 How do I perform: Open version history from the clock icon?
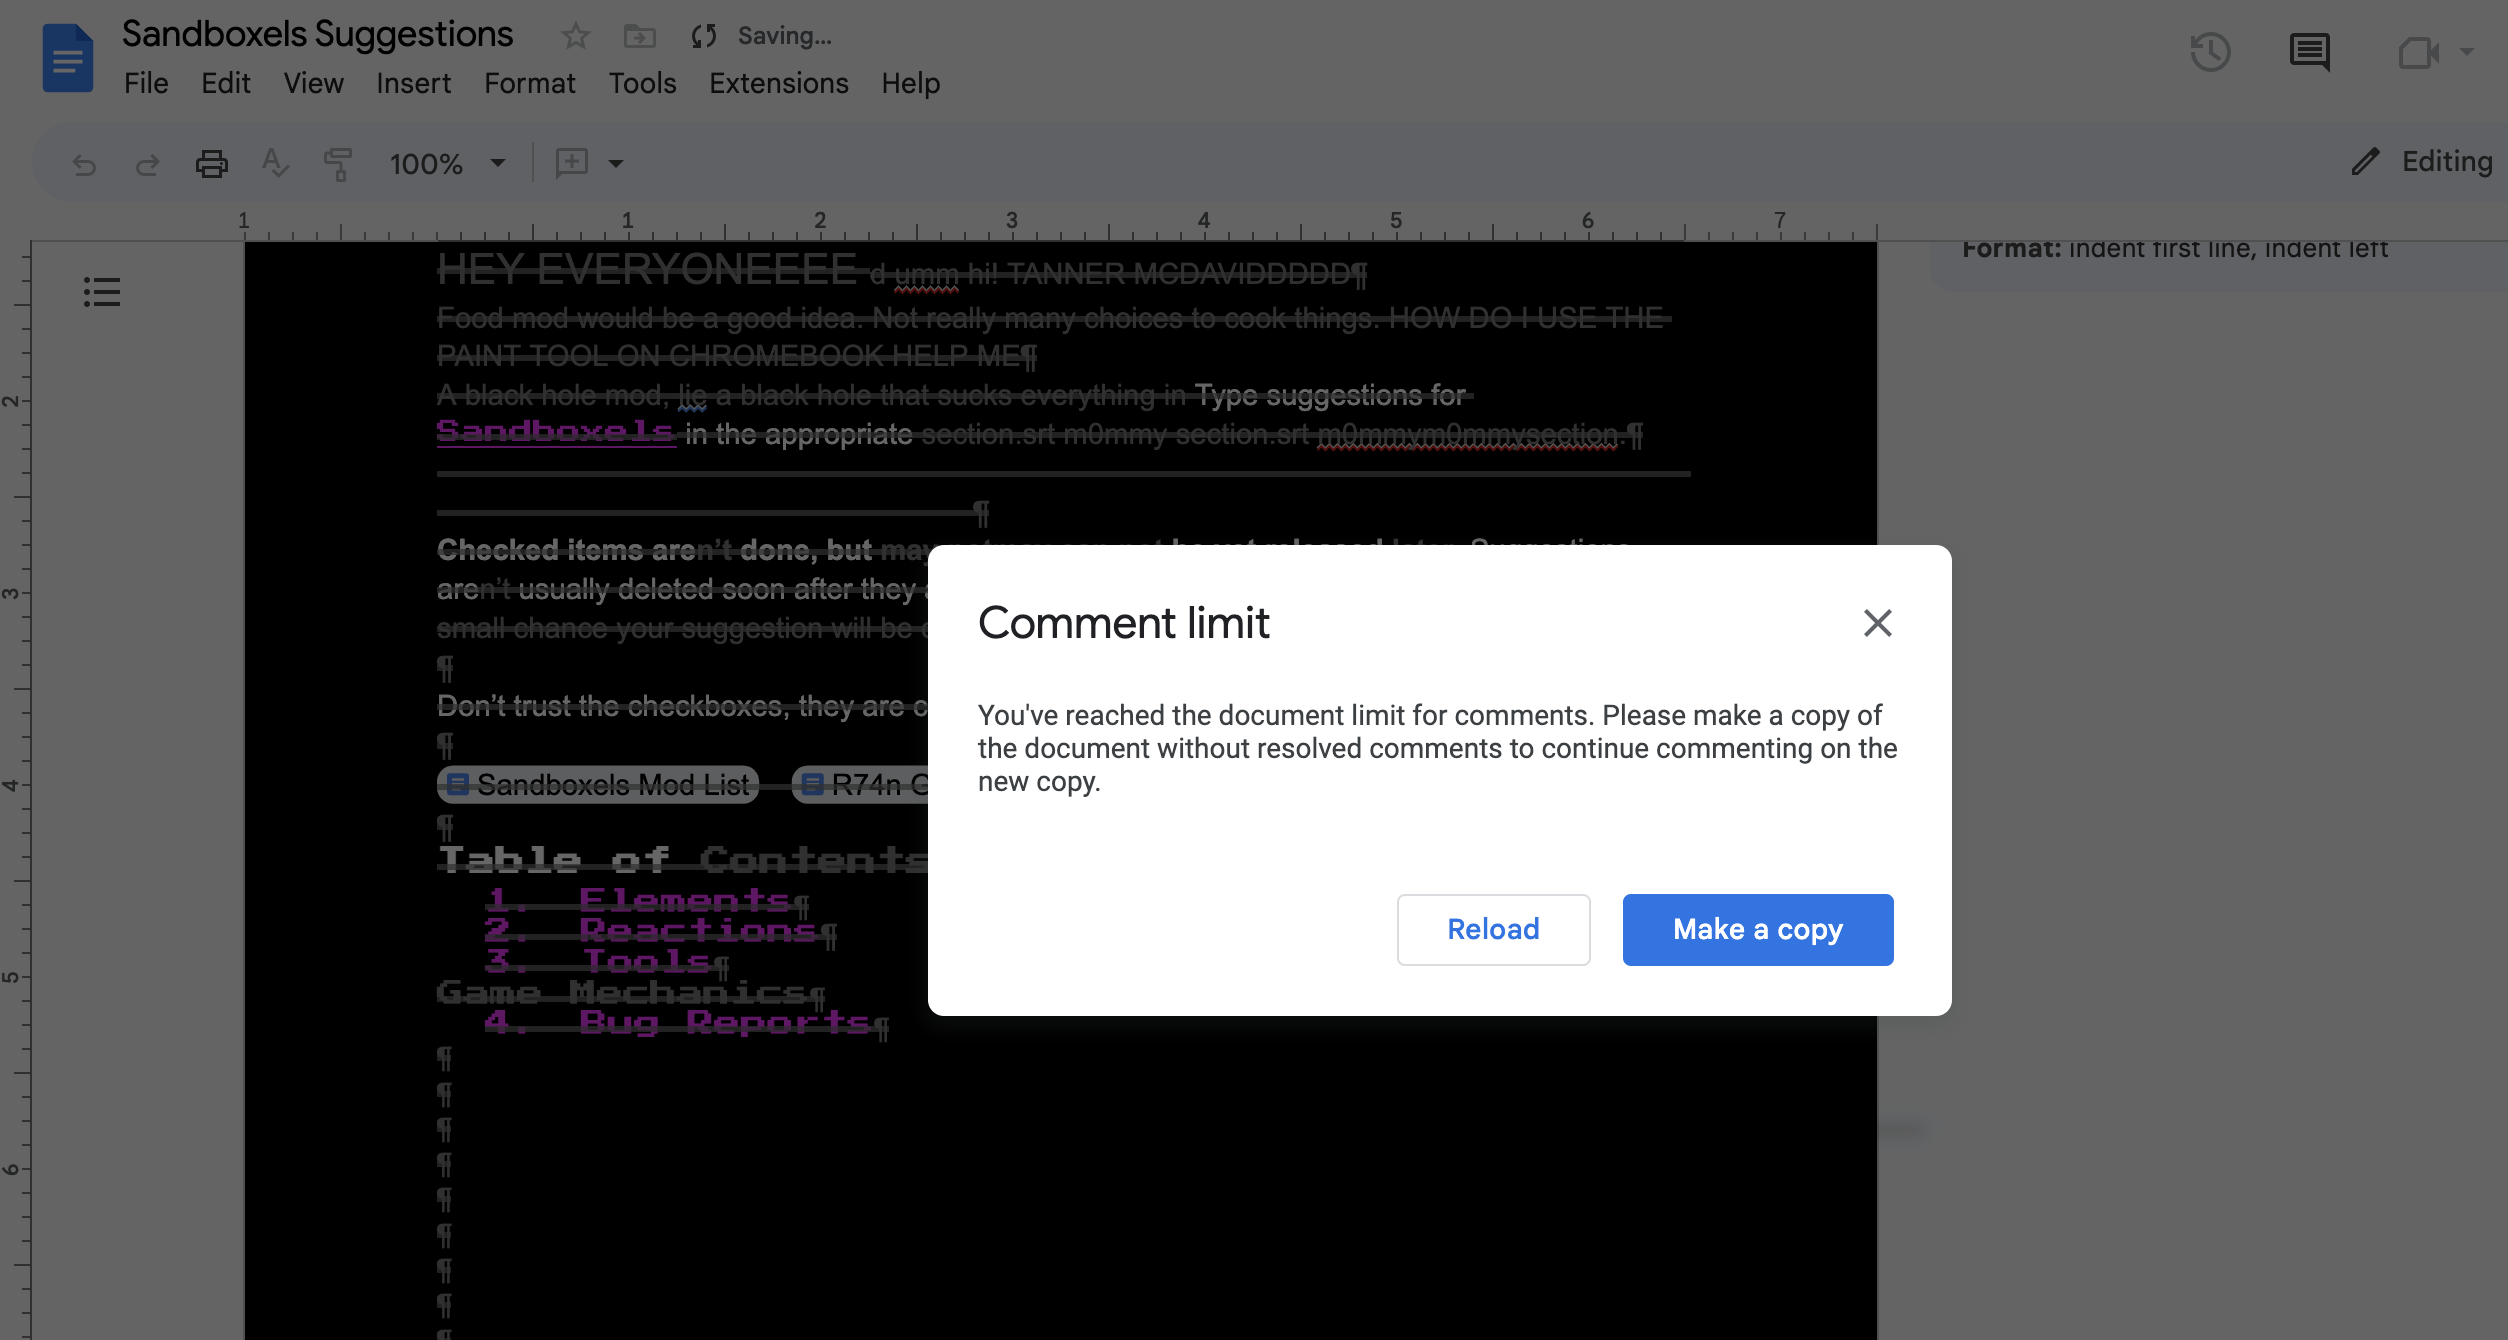tap(2211, 52)
